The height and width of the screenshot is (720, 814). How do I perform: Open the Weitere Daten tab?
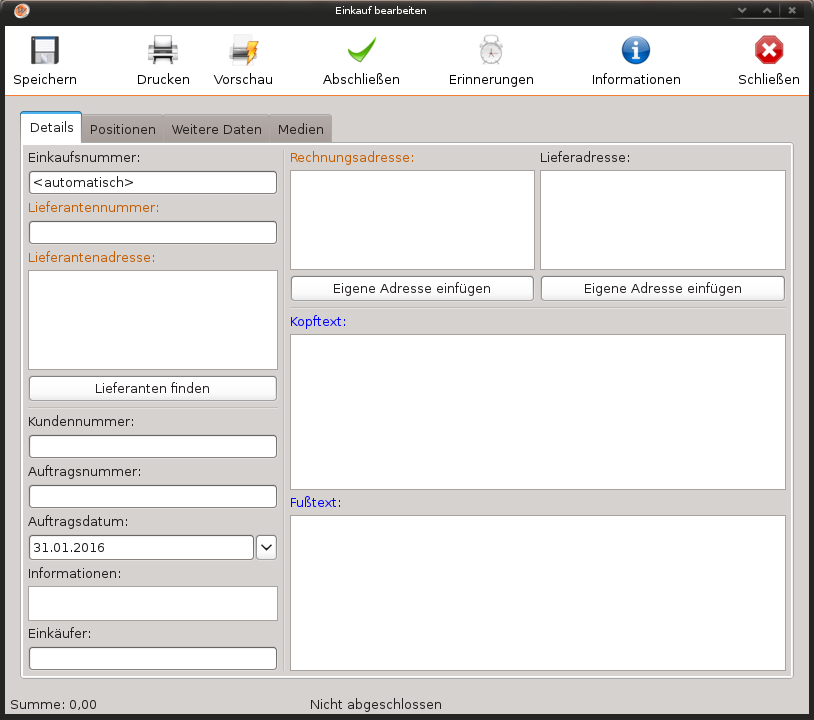[216, 129]
